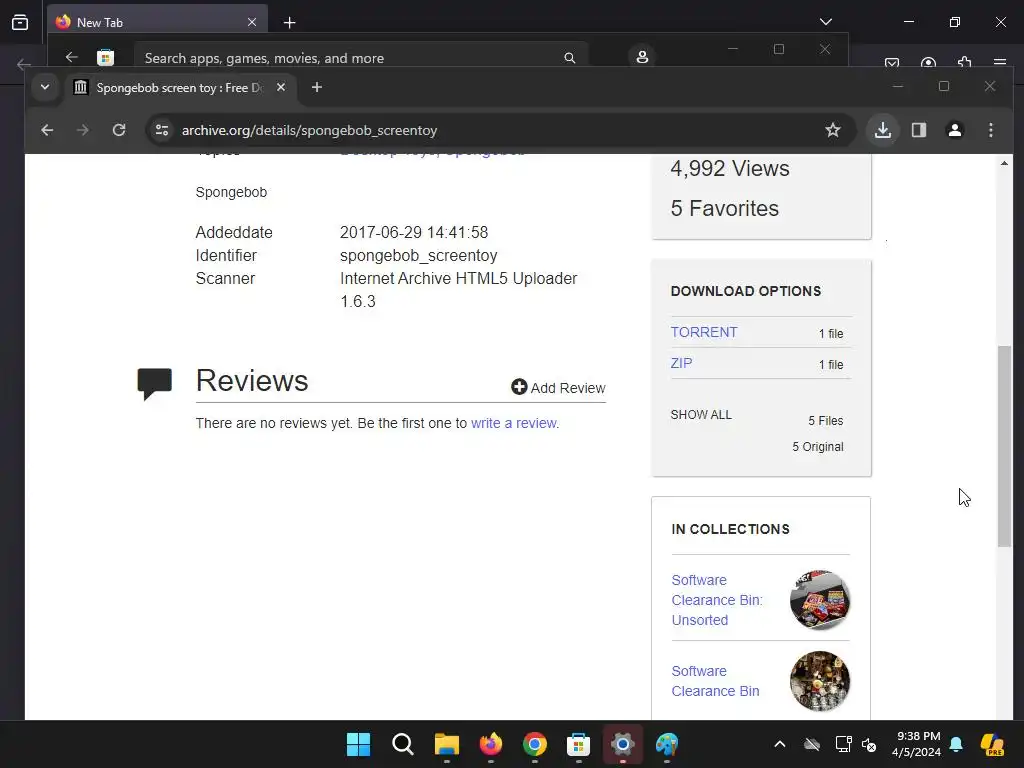
Task: Download the TORRENT file
Action: (704, 332)
